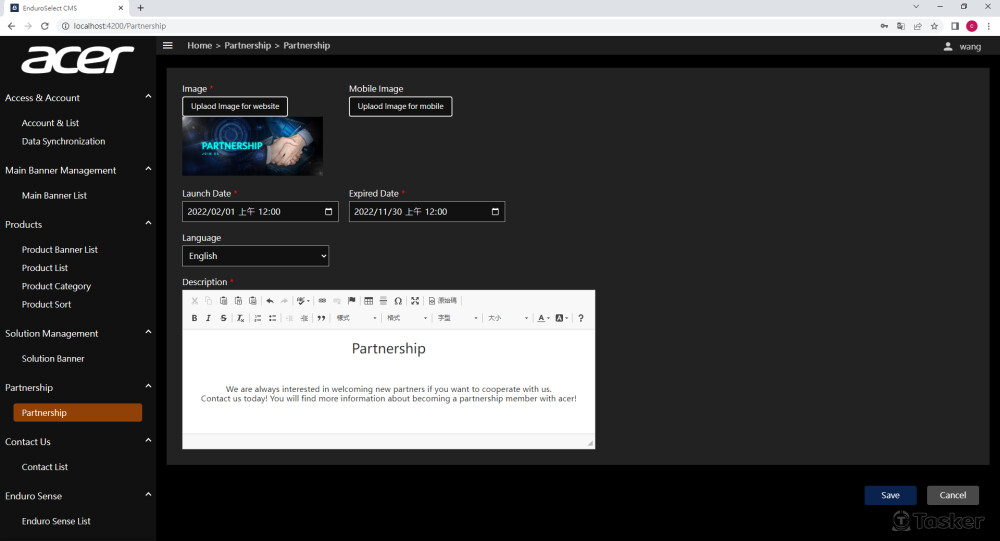This screenshot has height=541, width=1000.
Task: Insert an anchor with the flag icon
Action: (351, 300)
